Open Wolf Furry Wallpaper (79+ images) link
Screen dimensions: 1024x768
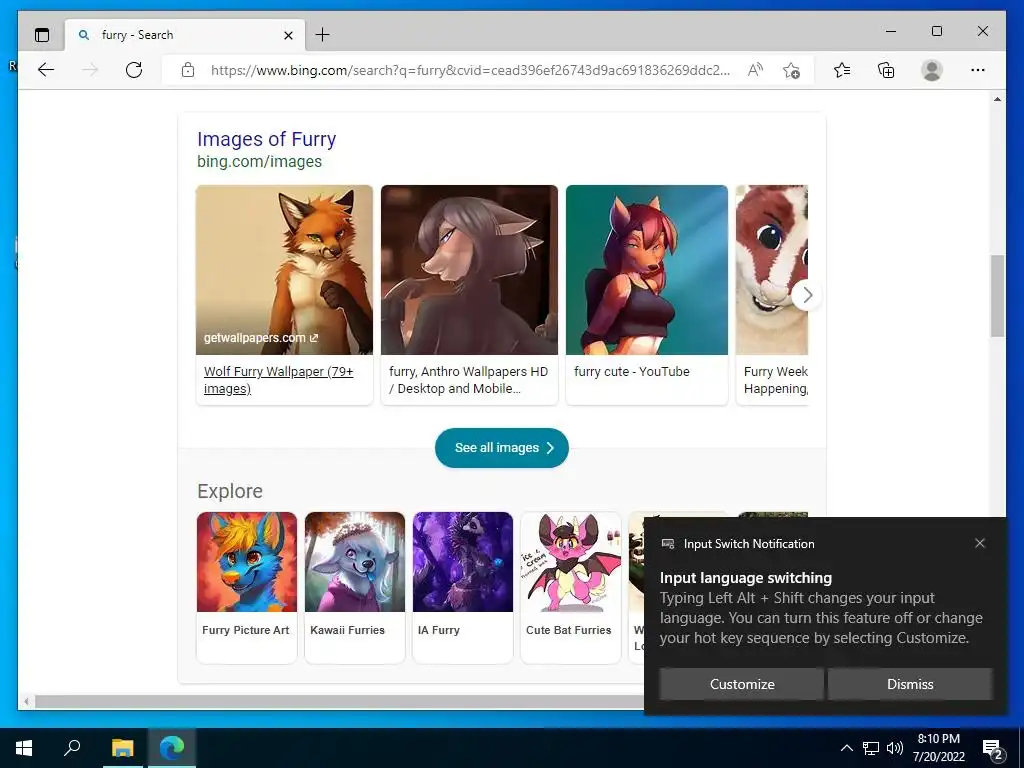[x=278, y=380]
